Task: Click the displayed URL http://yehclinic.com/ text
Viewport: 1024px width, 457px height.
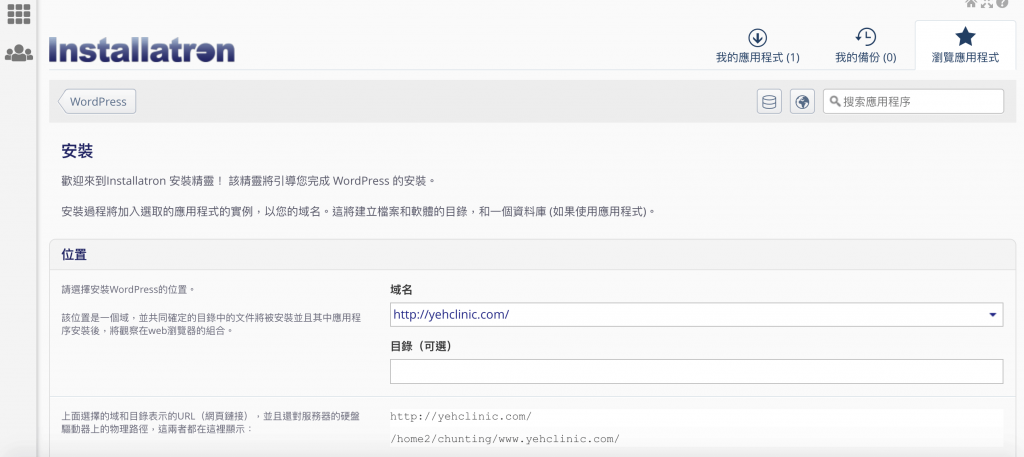Action: pos(461,416)
